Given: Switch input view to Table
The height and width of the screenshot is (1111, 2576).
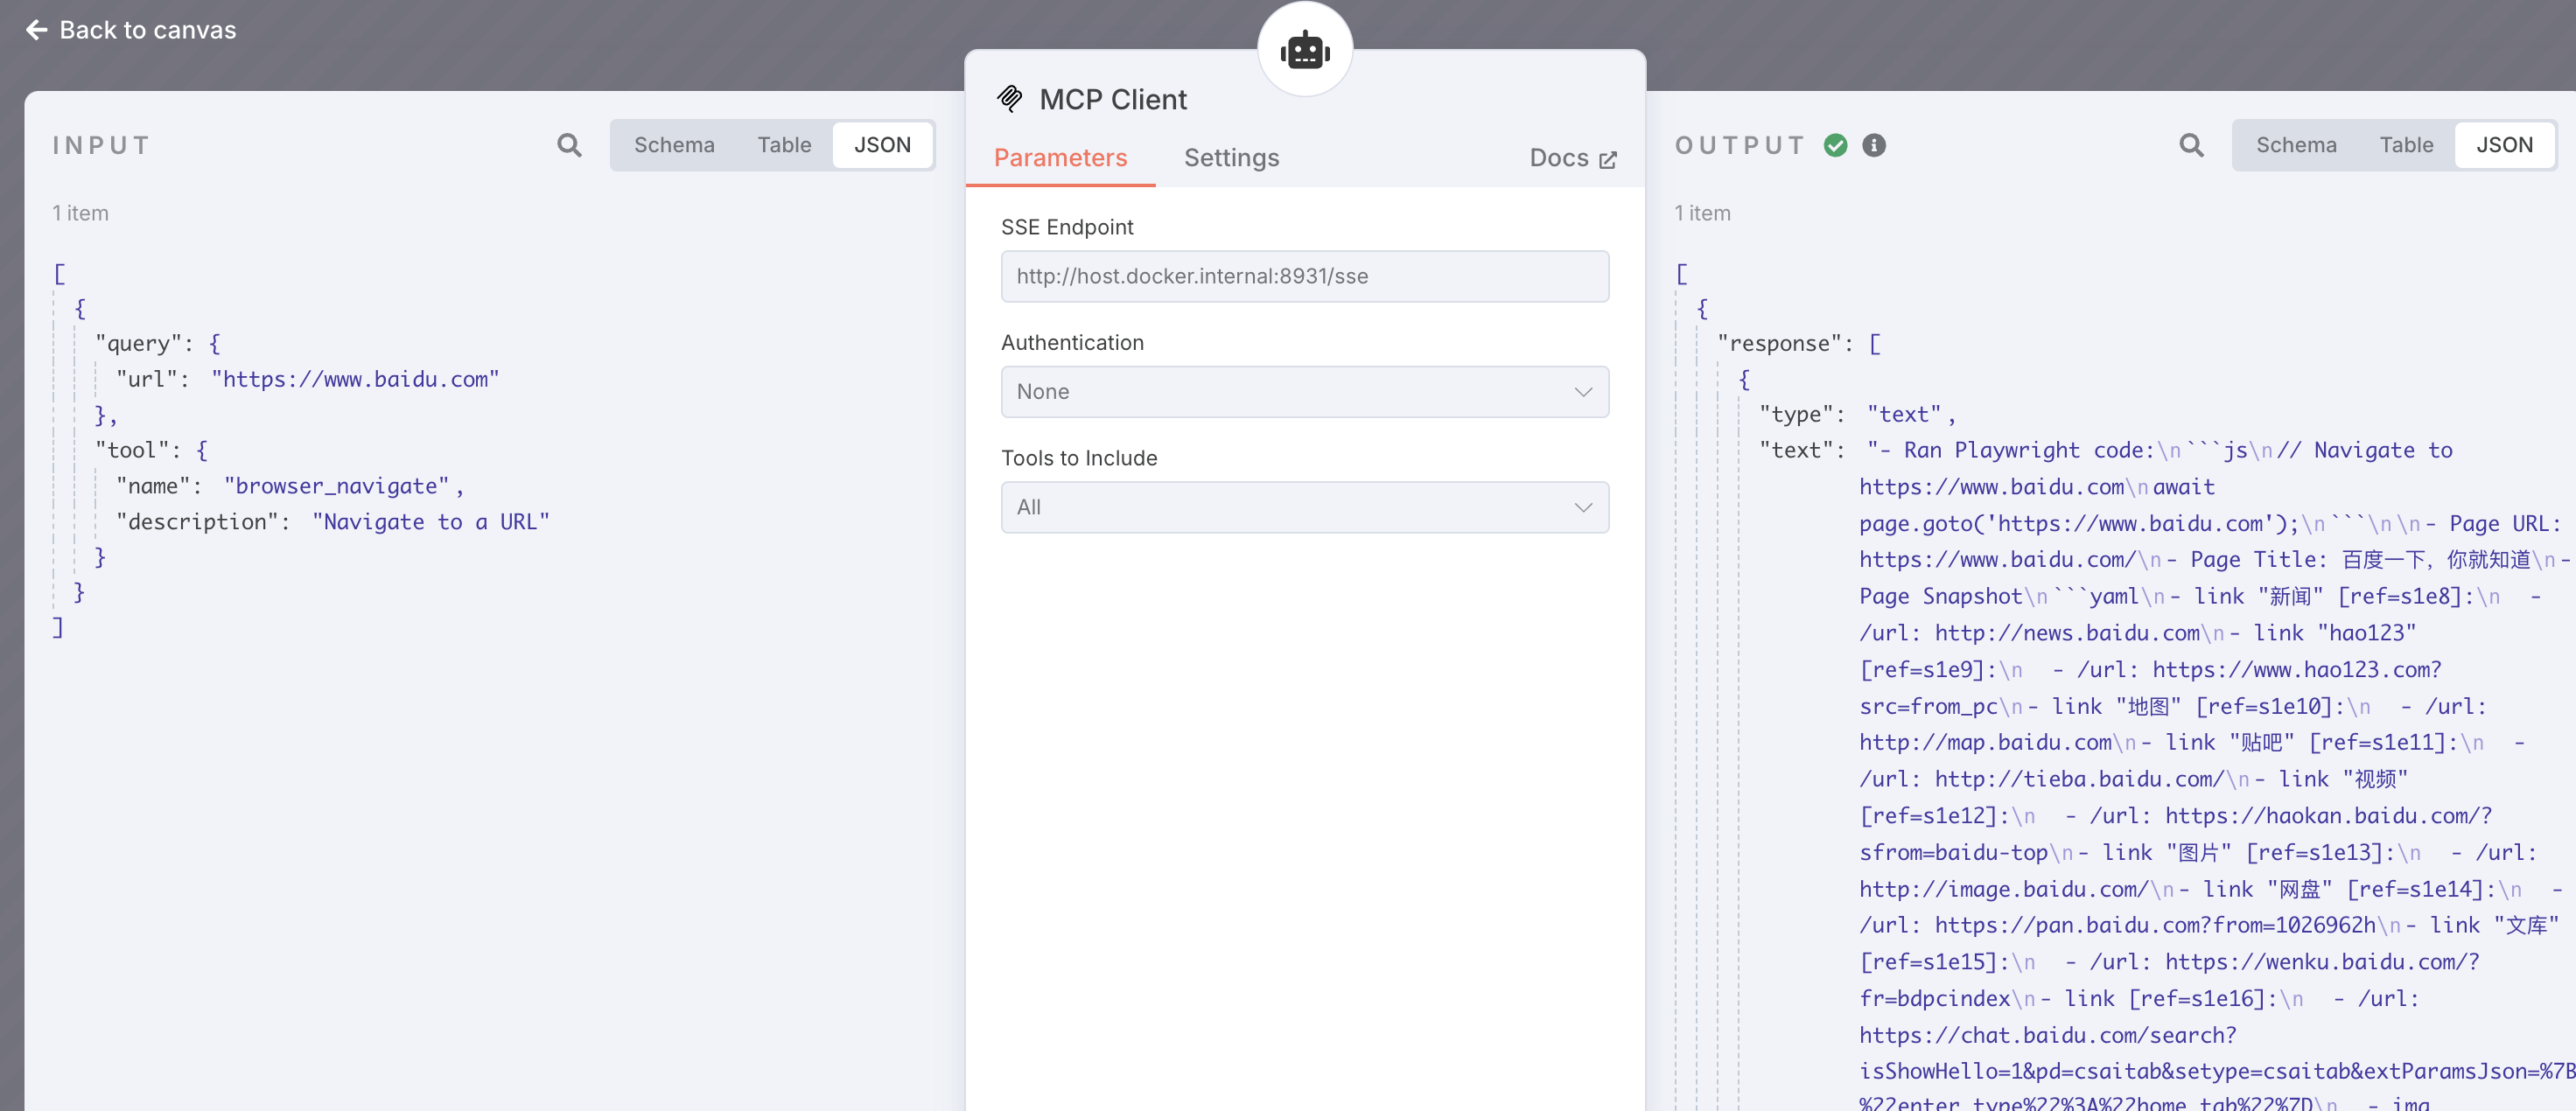Looking at the screenshot, I should pyautogui.click(x=784, y=145).
